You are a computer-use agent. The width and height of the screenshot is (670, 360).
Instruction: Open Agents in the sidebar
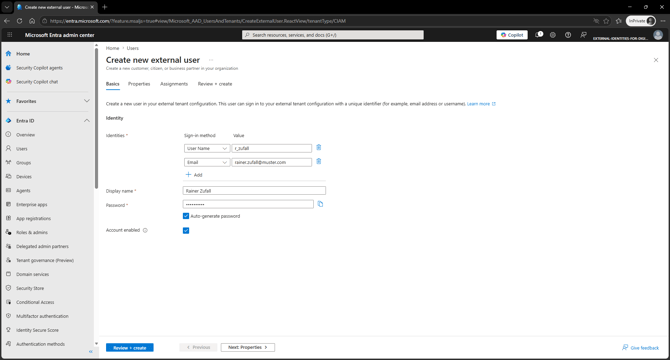[23, 191]
